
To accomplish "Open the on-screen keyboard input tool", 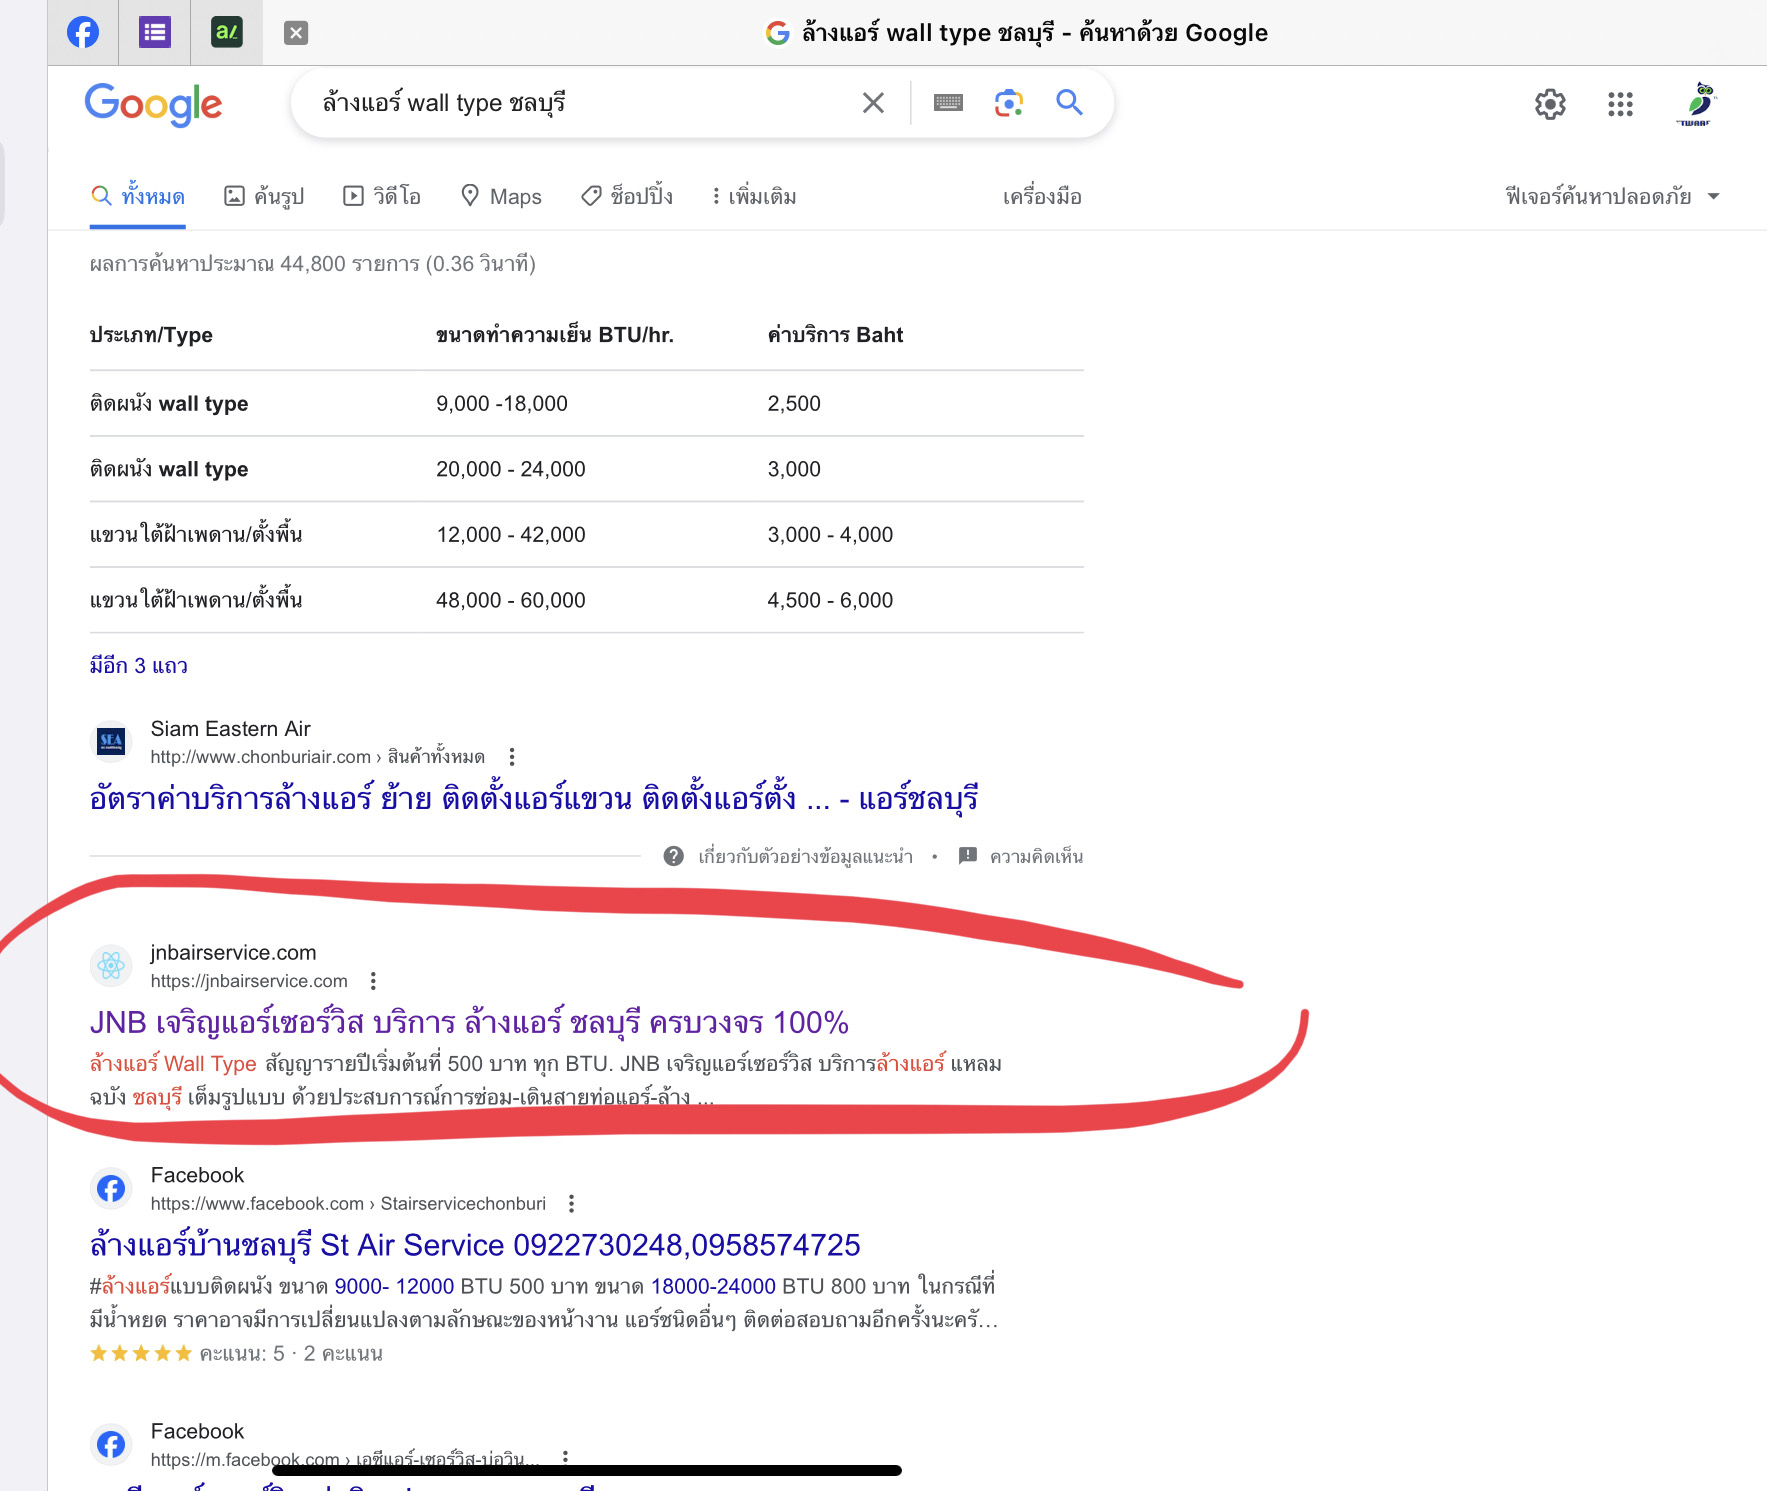I will [x=947, y=103].
